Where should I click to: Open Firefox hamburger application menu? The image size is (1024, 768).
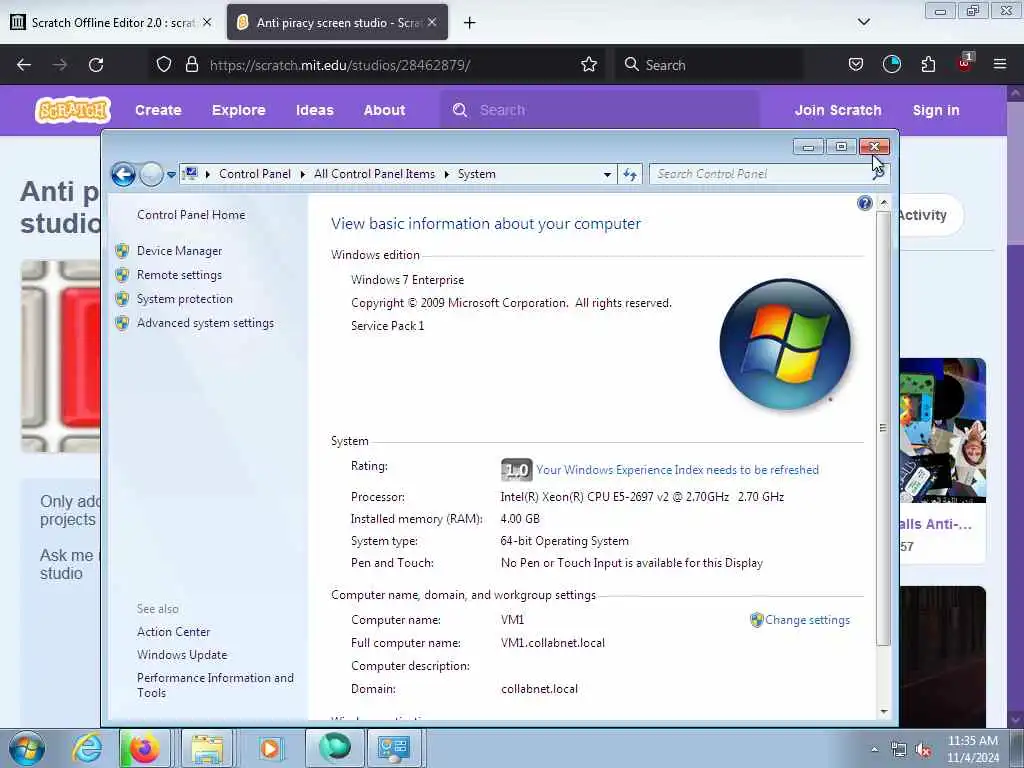point(1000,65)
